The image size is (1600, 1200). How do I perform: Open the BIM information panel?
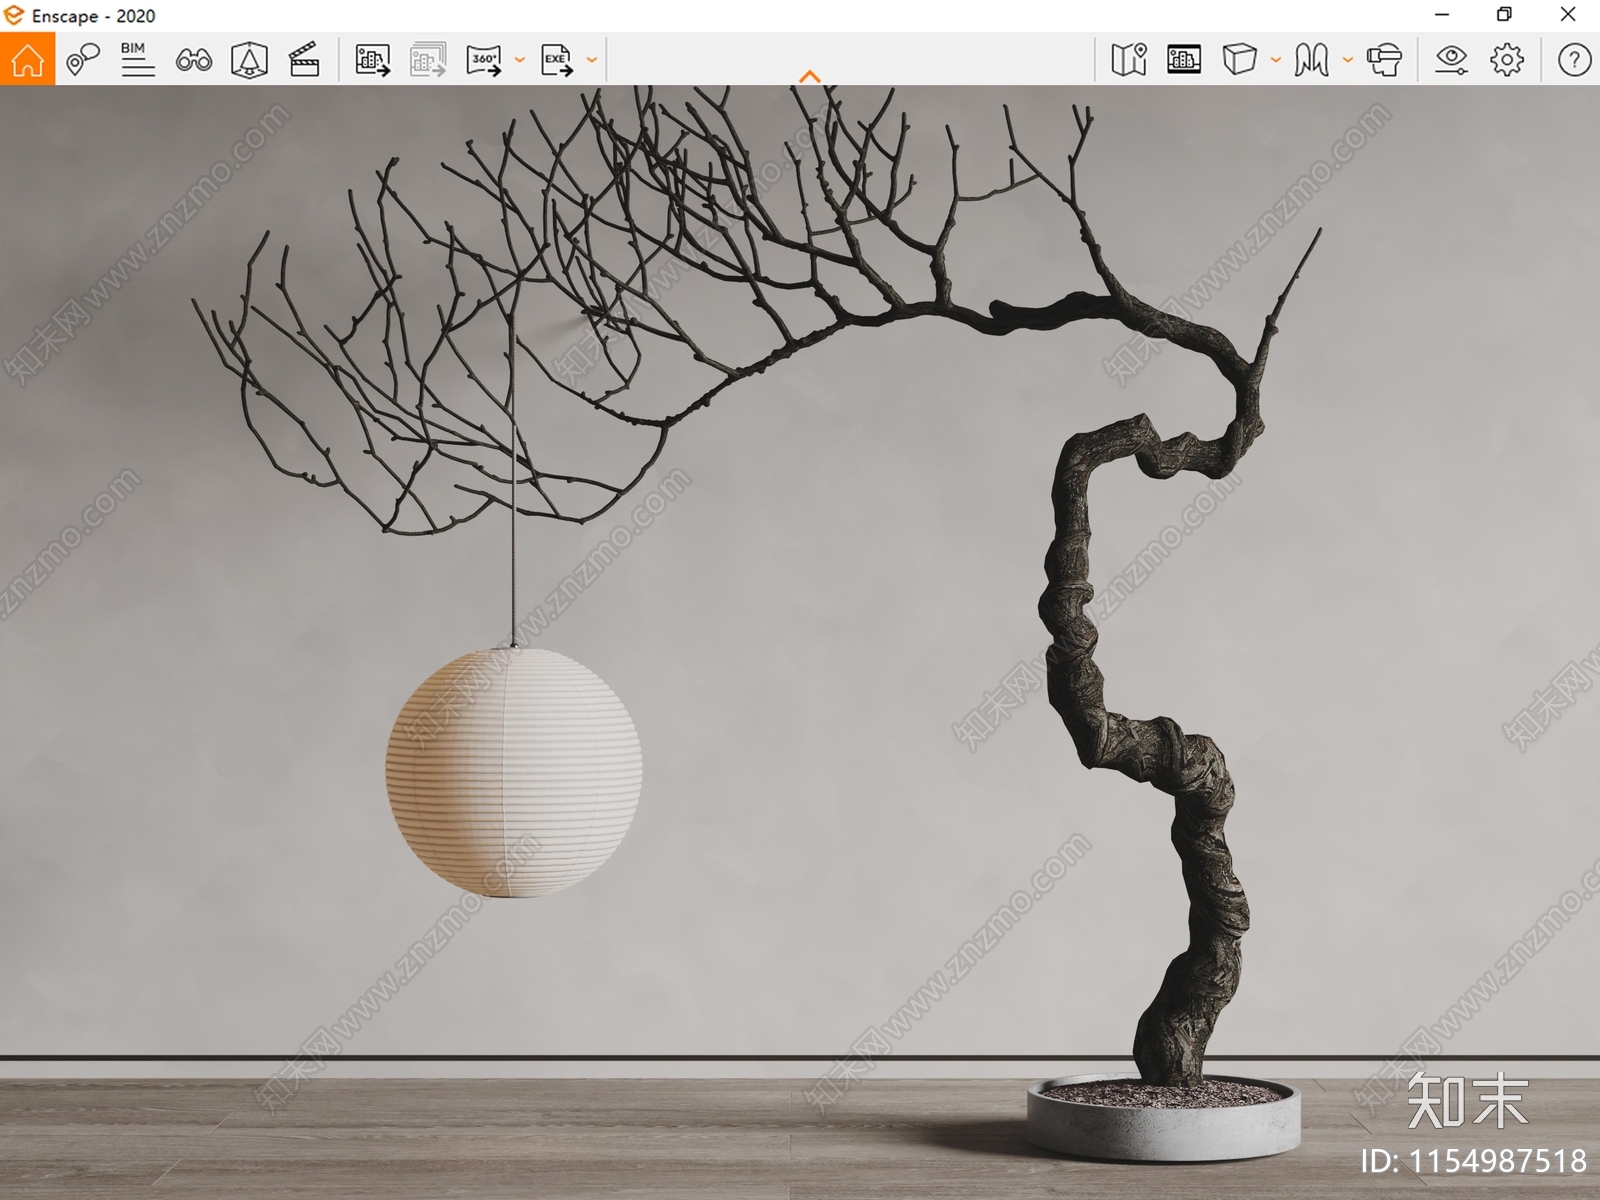[137, 60]
